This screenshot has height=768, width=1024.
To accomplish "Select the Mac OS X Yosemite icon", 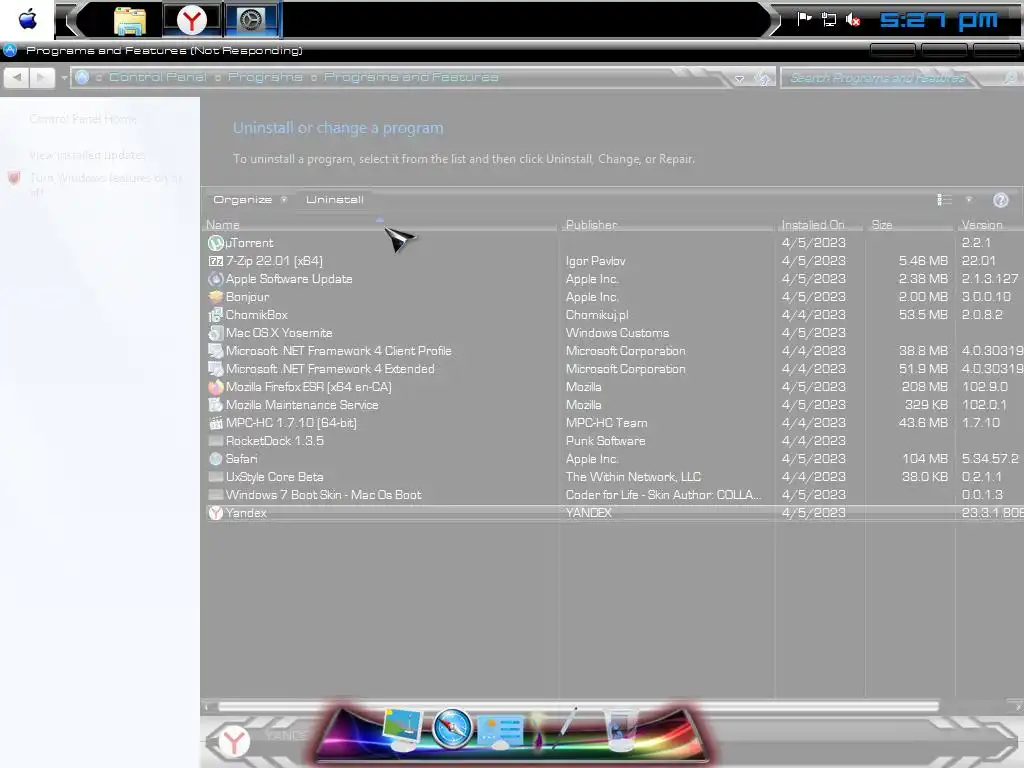I will click(x=216, y=333).
